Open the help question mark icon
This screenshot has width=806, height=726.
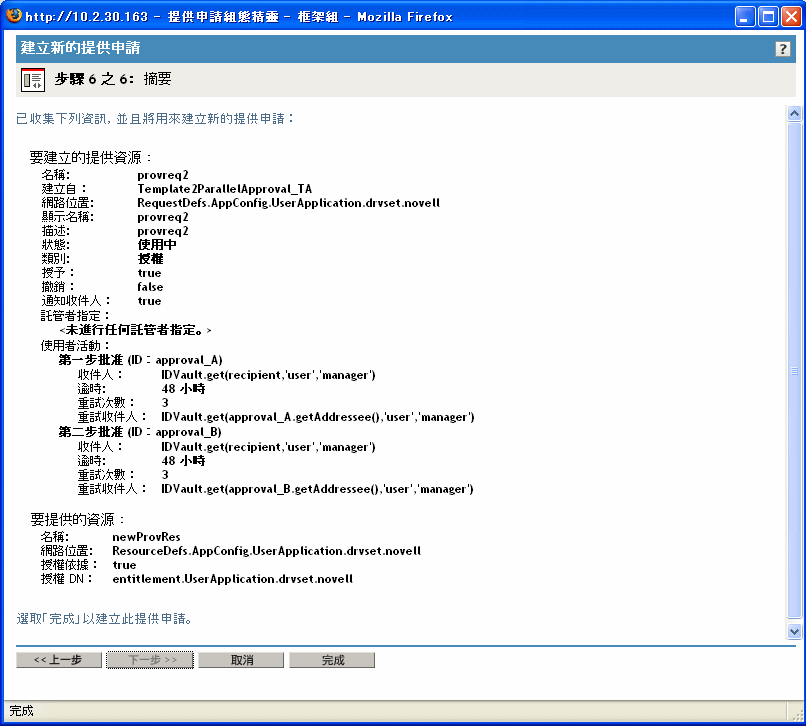coord(782,49)
